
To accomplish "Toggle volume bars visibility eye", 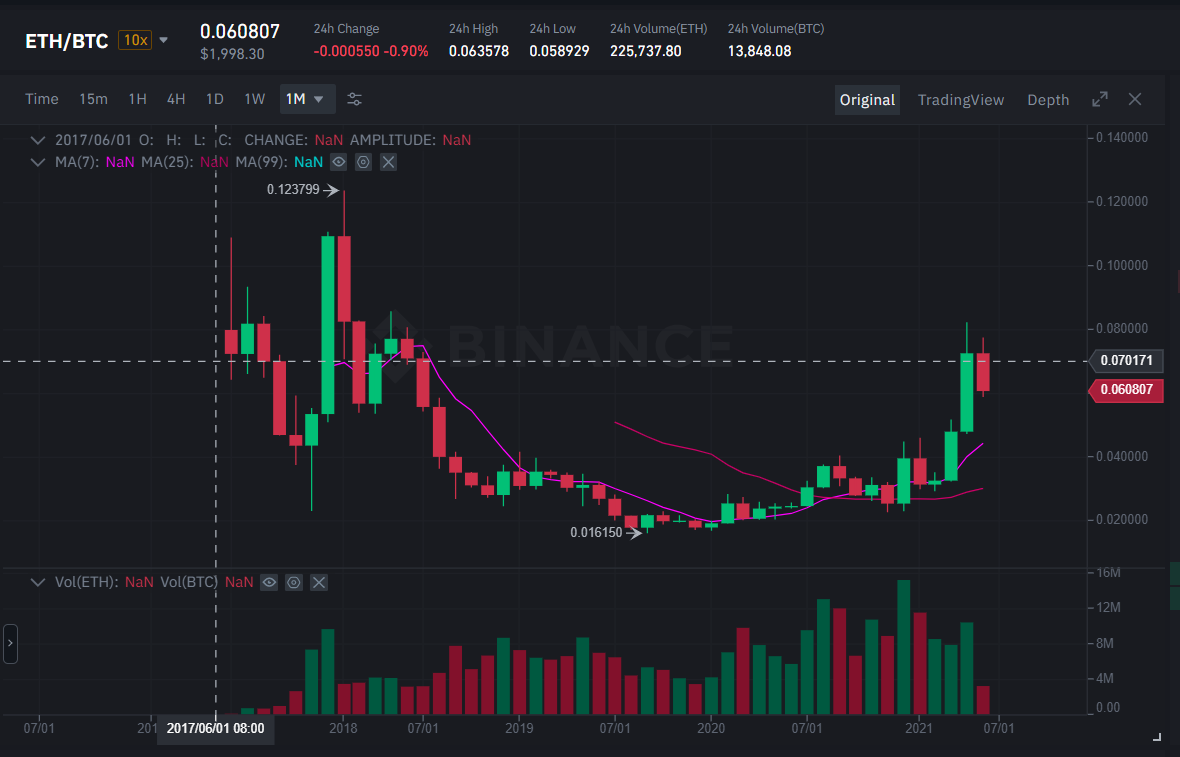I will (x=269, y=582).
